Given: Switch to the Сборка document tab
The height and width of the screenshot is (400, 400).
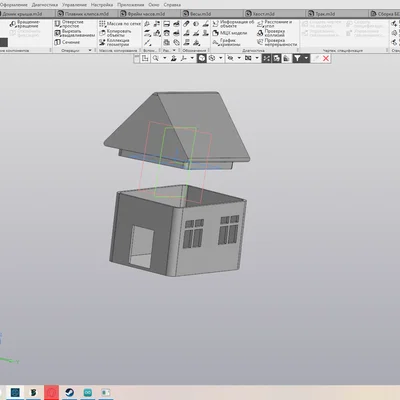Looking at the screenshot, I should pos(385,14).
